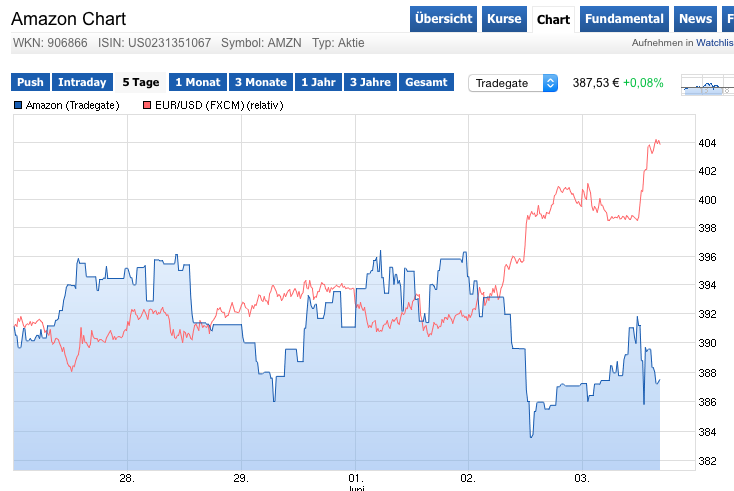This screenshot has height=491, width=734.
Task: Toggle the Amazon (Tradegate) legend label
Action: pos(72,105)
